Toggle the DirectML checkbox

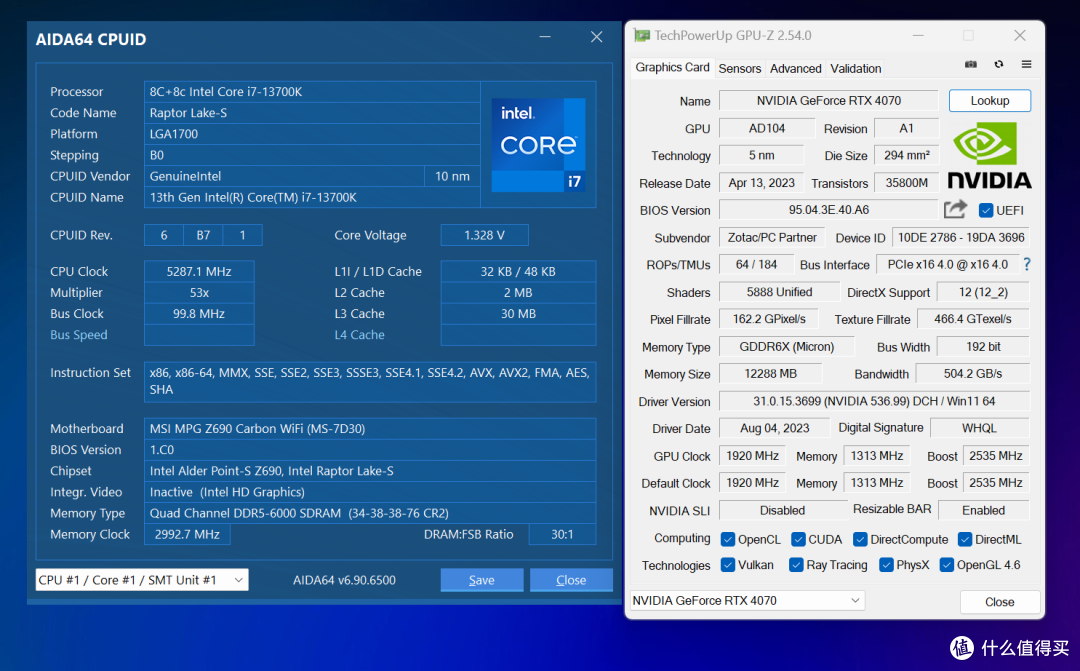(965, 539)
